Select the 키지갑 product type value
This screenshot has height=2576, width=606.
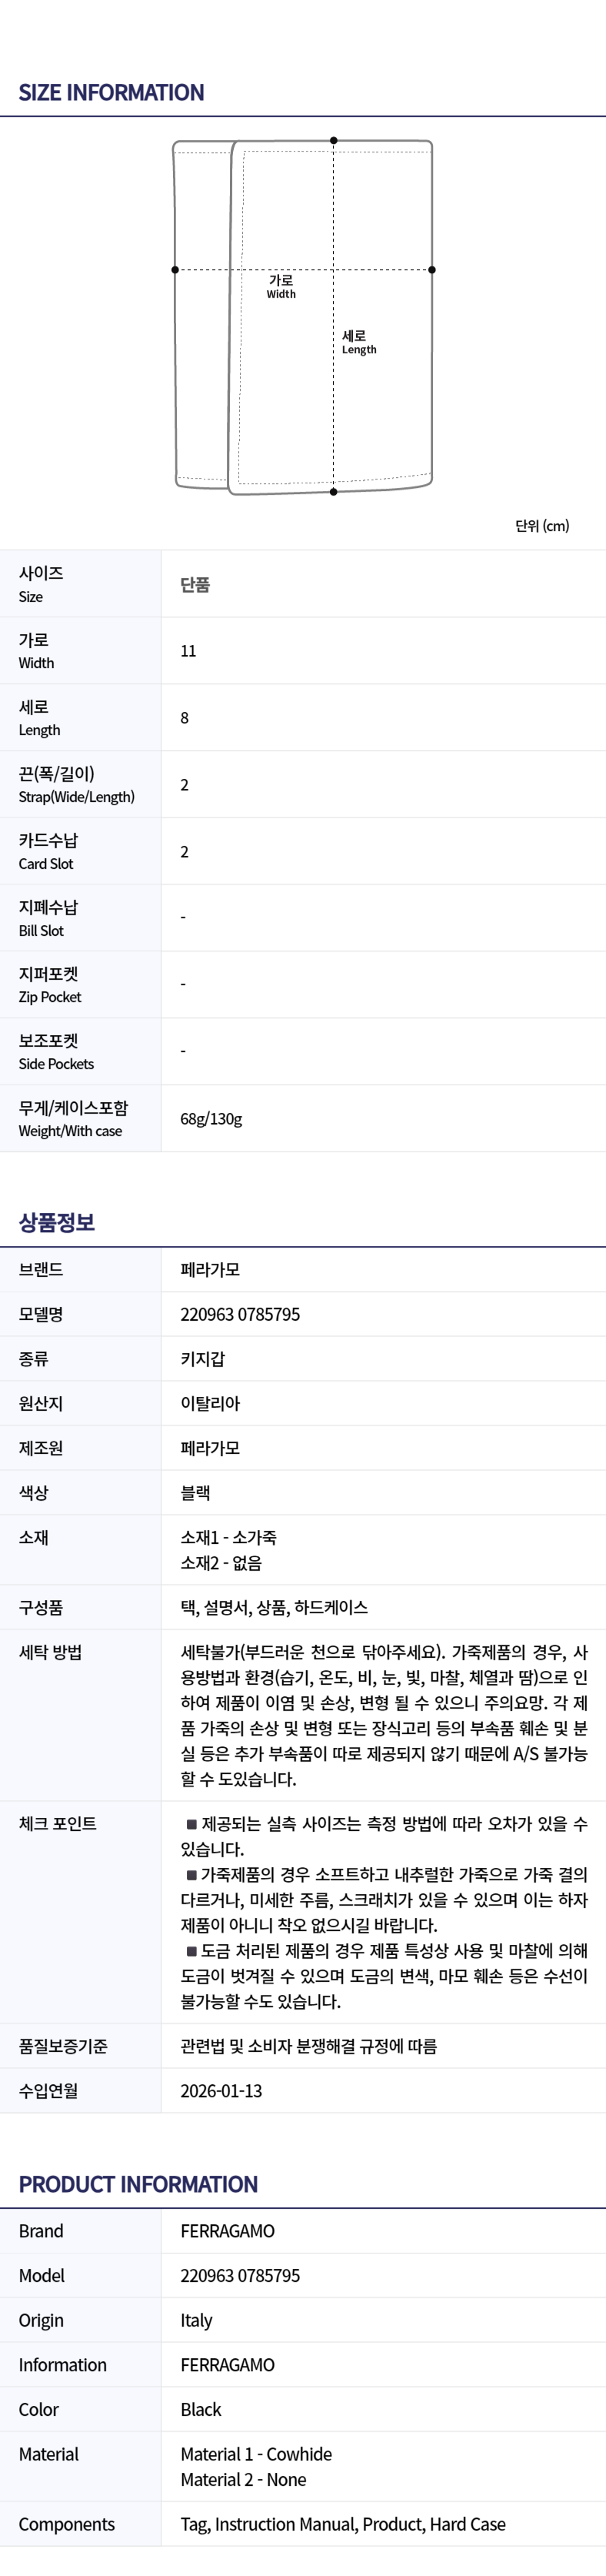[x=203, y=1358]
